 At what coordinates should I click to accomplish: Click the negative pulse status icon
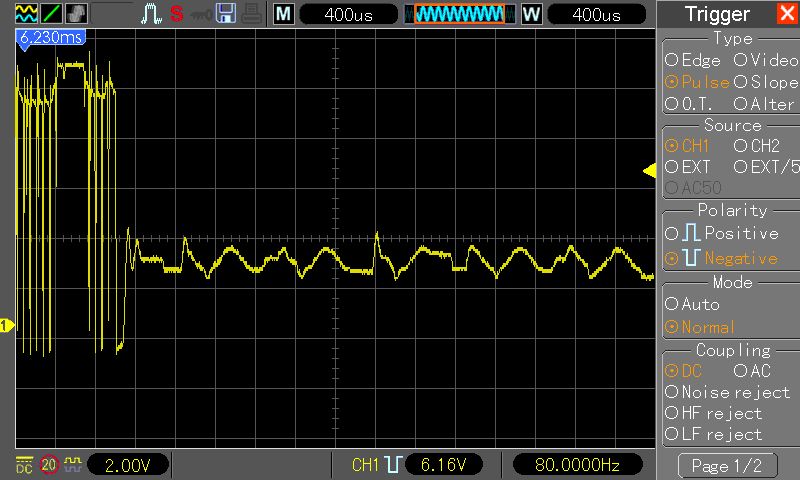393,465
